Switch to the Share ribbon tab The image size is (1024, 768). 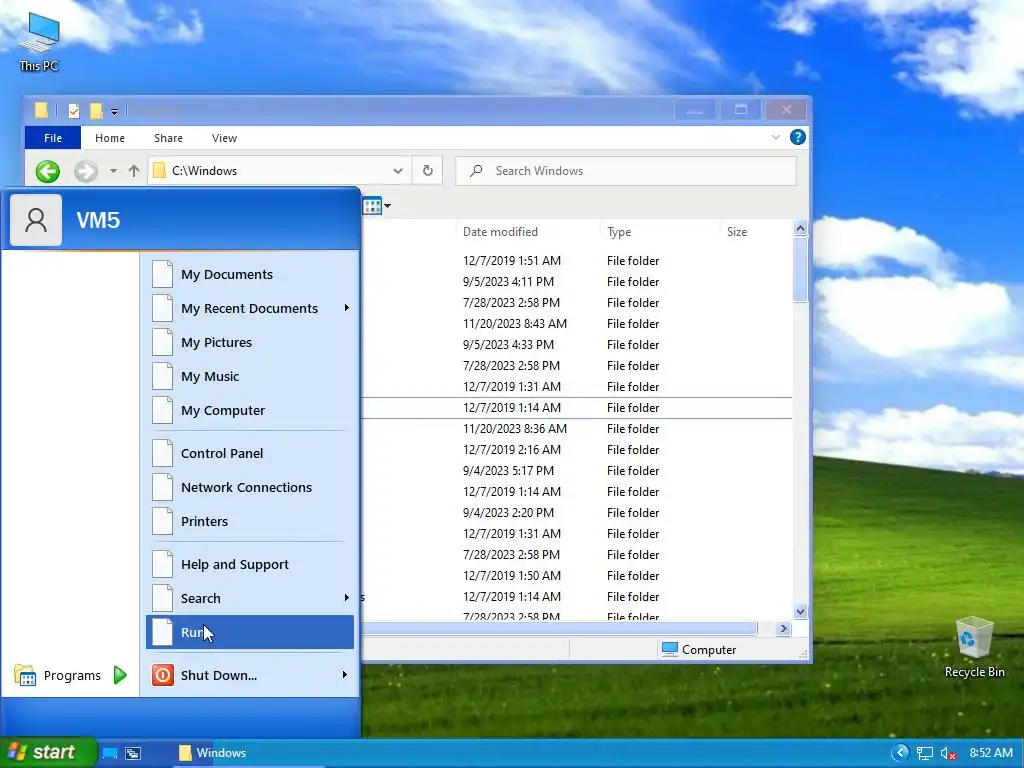pos(168,138)
